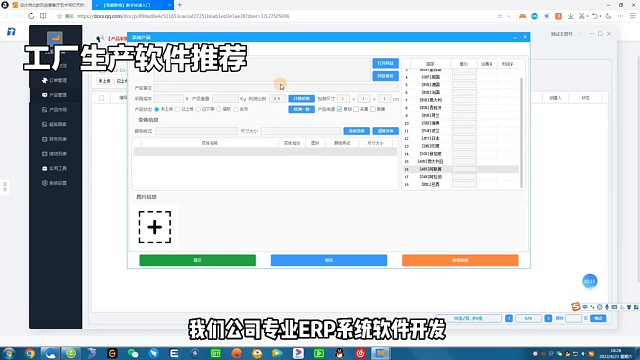The height and width of the screenshot is (360, 640).
Task: Click the bookmark star in address bar
Action: coord(60,16)
